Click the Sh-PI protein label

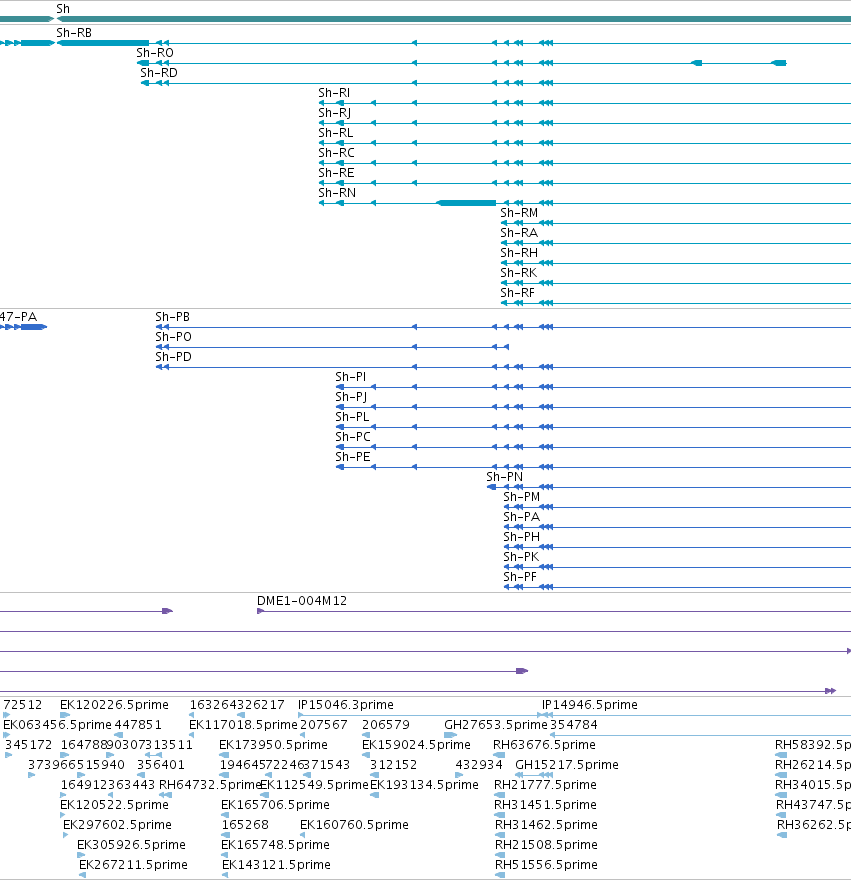click(x=351, y=377)
